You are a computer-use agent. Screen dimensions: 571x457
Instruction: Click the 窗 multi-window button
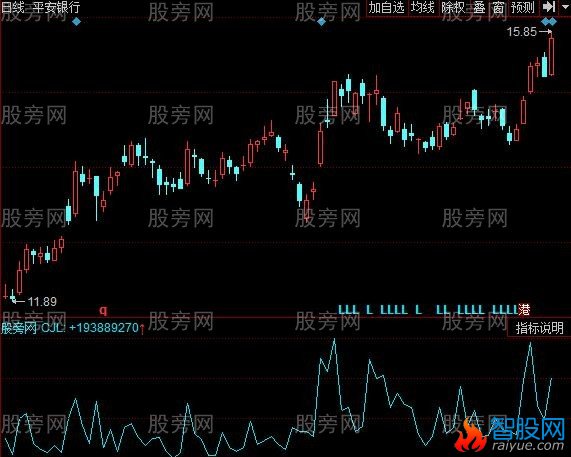498,8
